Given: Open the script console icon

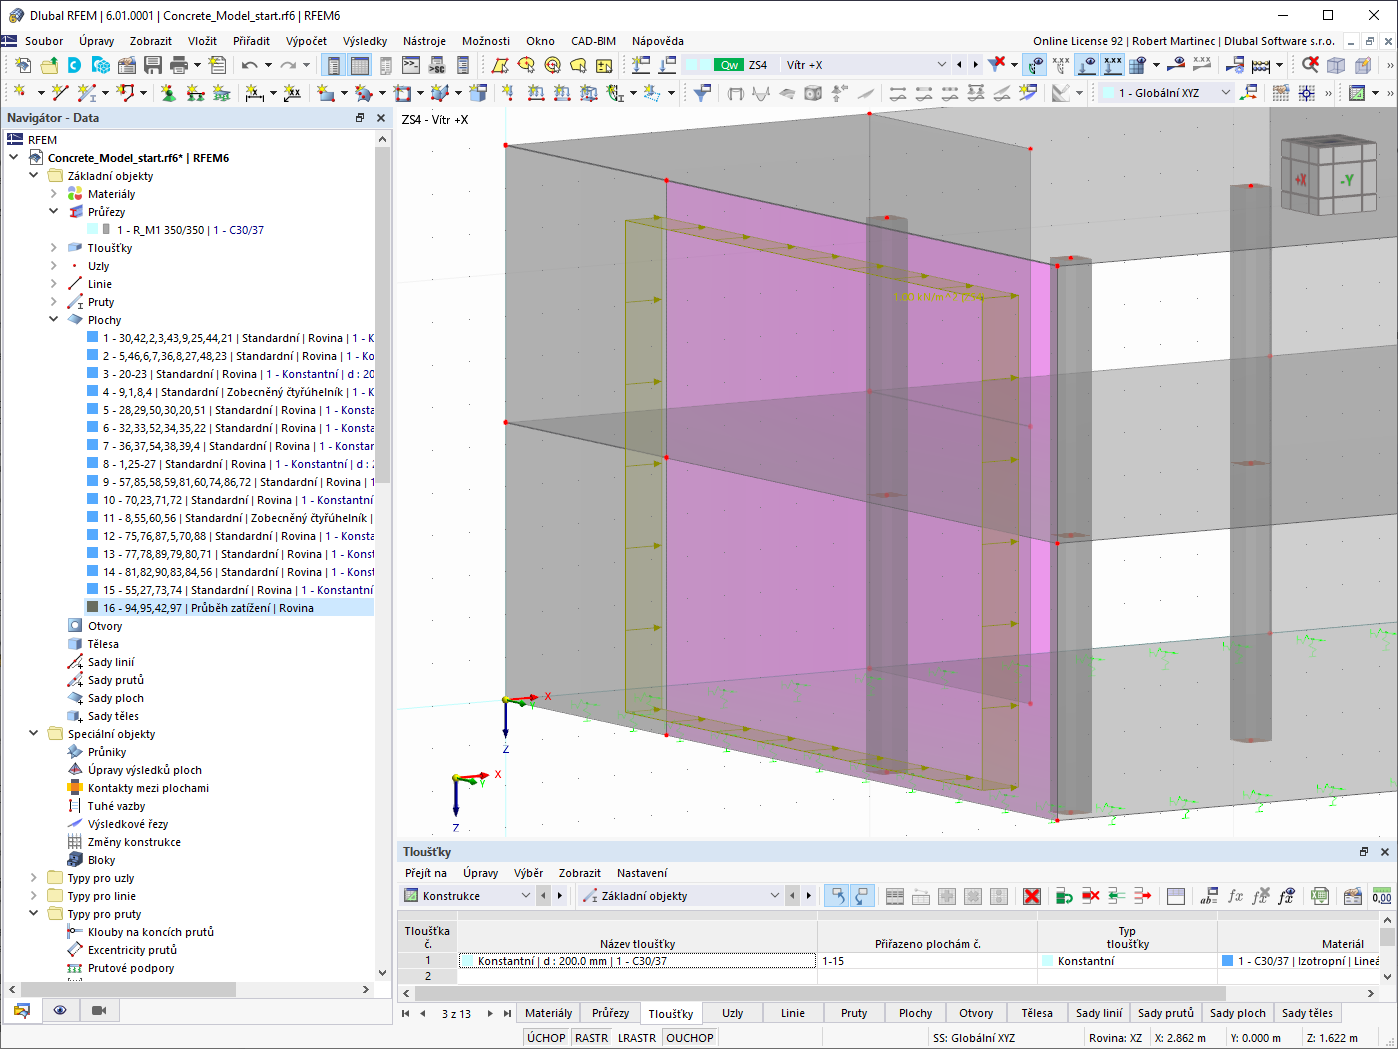Looking at the screenshot, I should 411,65.
